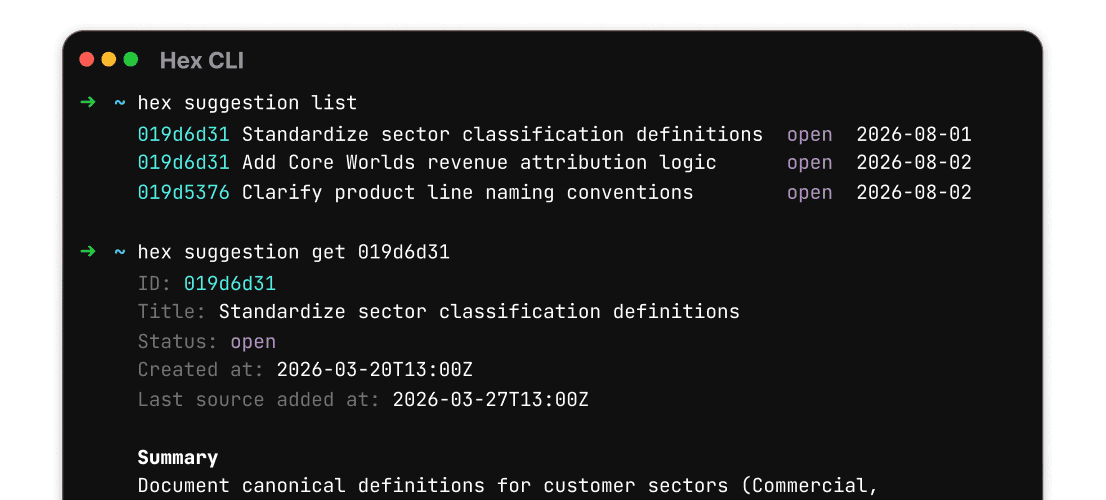1106x500 pixels.
Task: Click the green prompt arrow before 'hex suggestion list'
Action: point(87,102)
